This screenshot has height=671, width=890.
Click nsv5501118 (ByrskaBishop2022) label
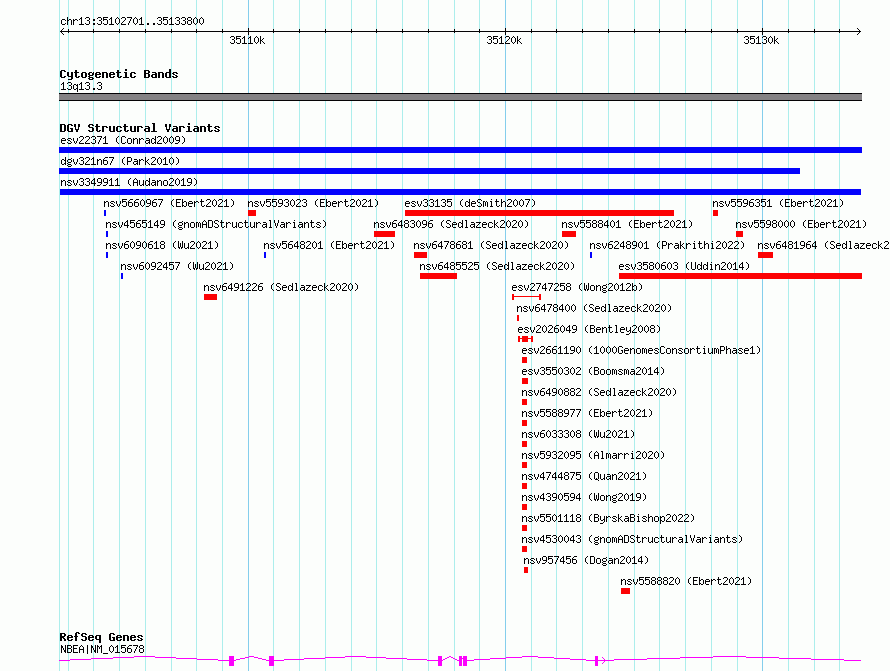pyautogui.click(x=608, y=518)
